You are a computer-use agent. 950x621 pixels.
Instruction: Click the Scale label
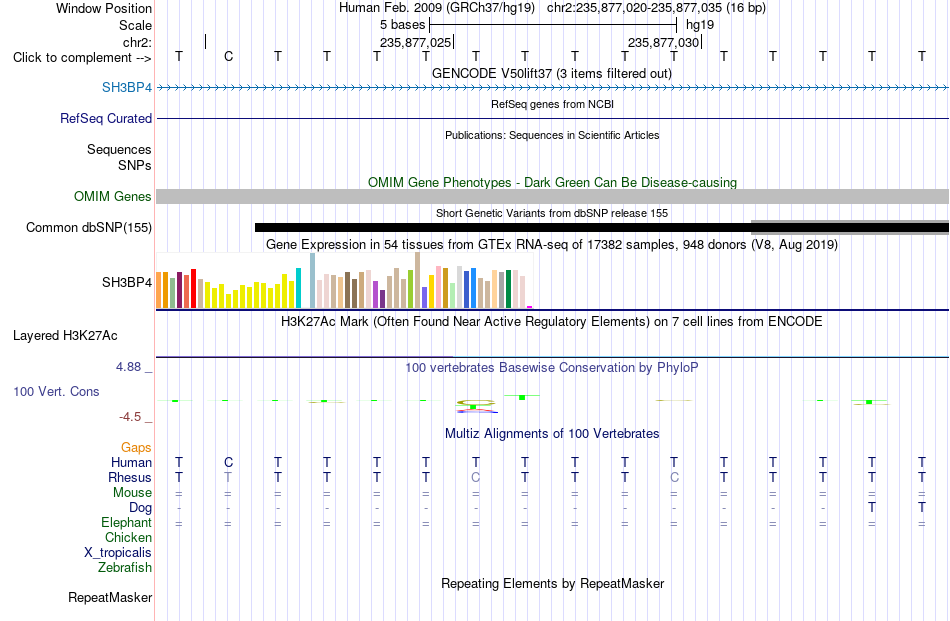[x=135, y=25]
